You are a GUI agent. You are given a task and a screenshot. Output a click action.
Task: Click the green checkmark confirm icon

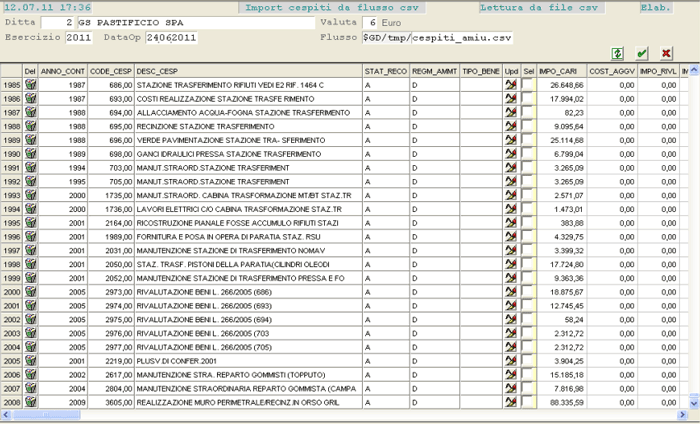[642, 53]
